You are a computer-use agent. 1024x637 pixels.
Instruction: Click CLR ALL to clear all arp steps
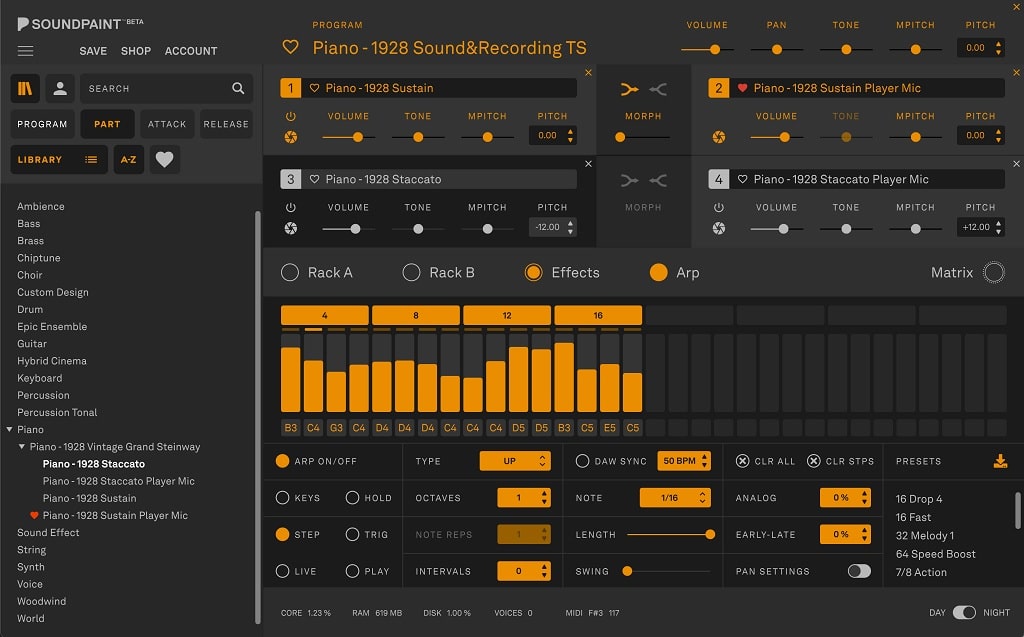(743, 461)
